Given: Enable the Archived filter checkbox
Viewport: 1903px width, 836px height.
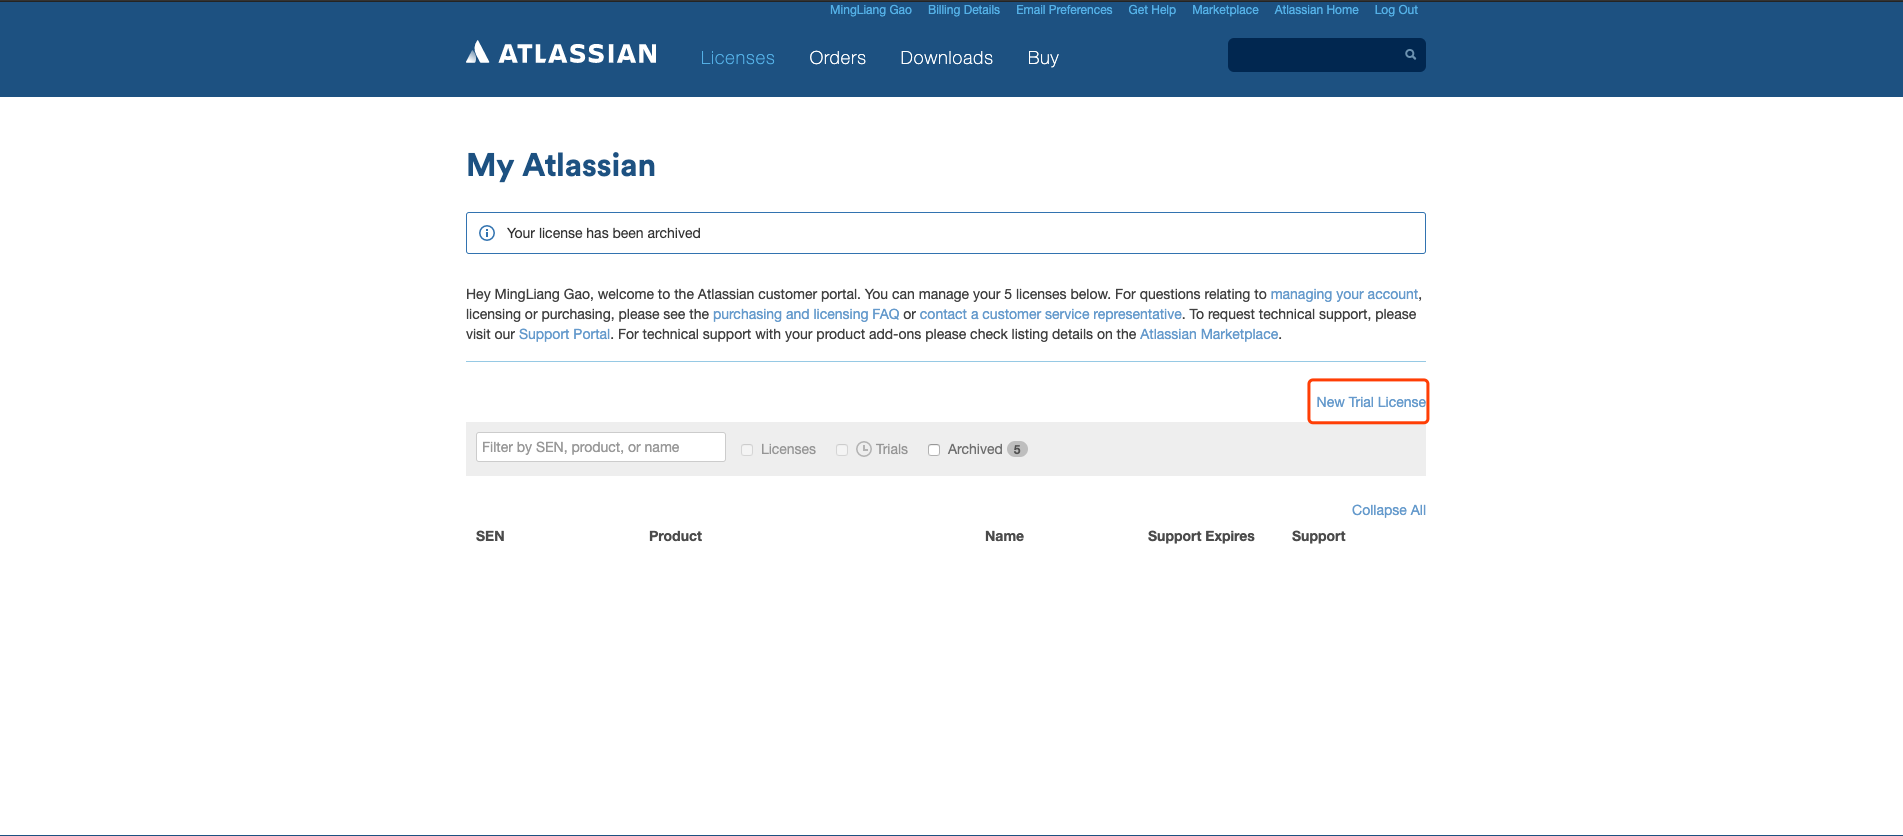Looking at the screenshot, I should 934,450.
